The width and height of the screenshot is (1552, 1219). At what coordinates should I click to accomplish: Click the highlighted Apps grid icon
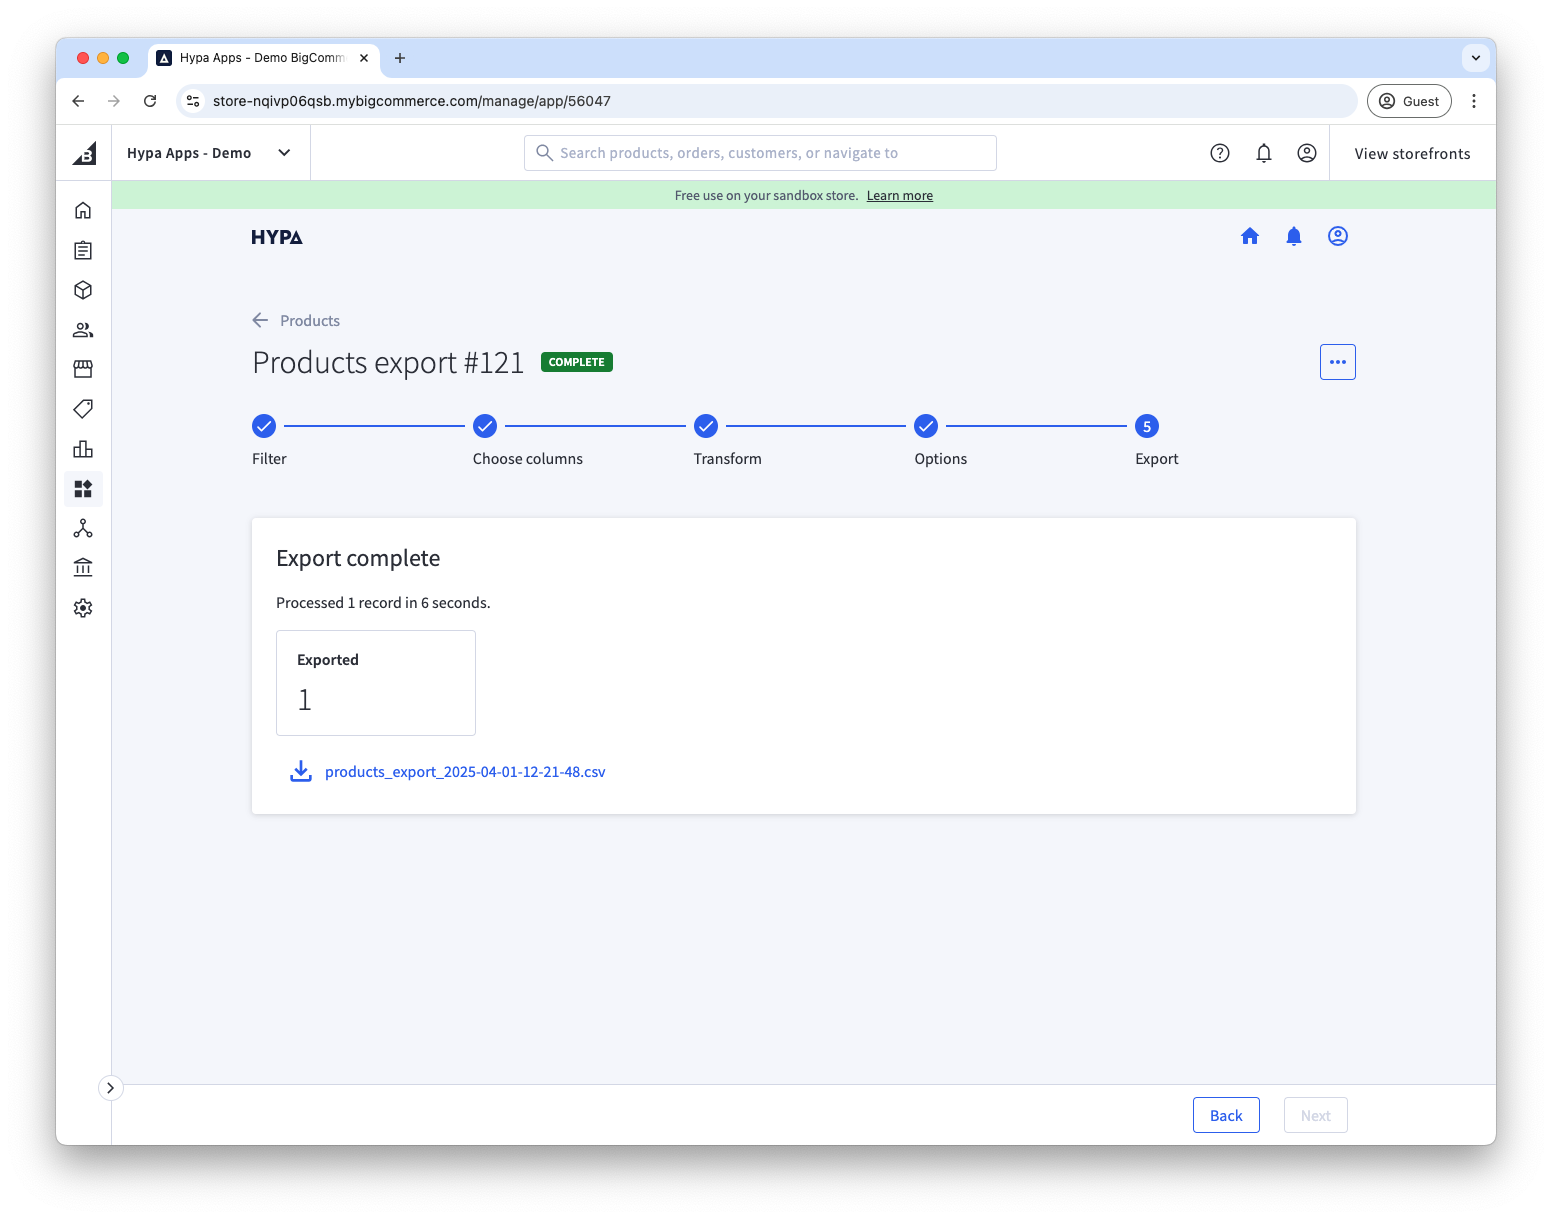coord(83,489)
